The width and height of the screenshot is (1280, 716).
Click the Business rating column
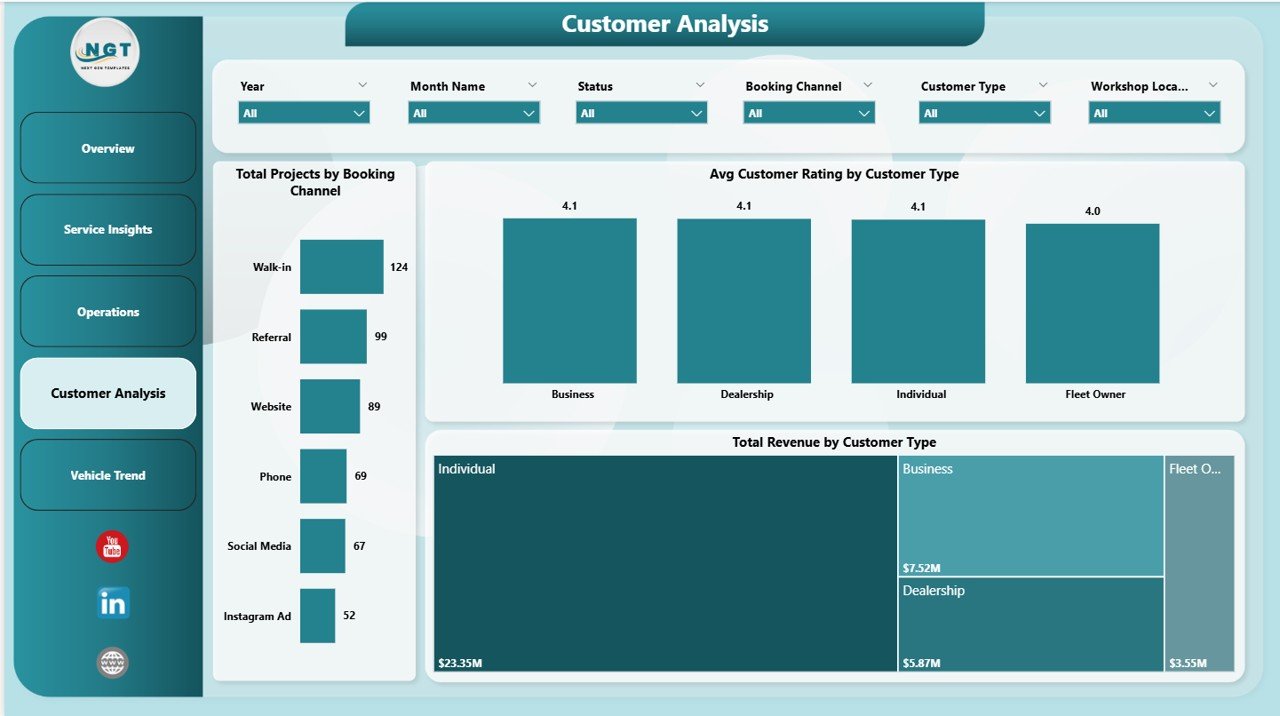click(x=570, y=301)
